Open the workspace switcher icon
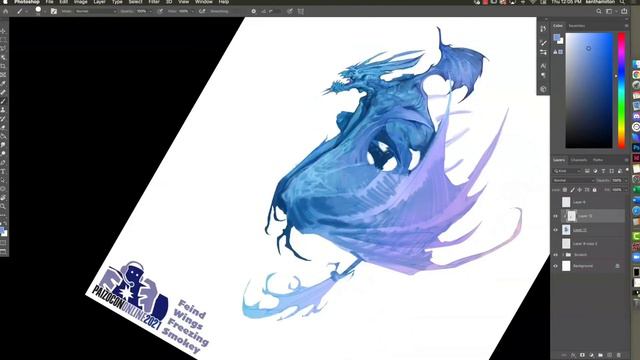Image resolution: width=640 pixels, height=360 pixels. (609, 11)
